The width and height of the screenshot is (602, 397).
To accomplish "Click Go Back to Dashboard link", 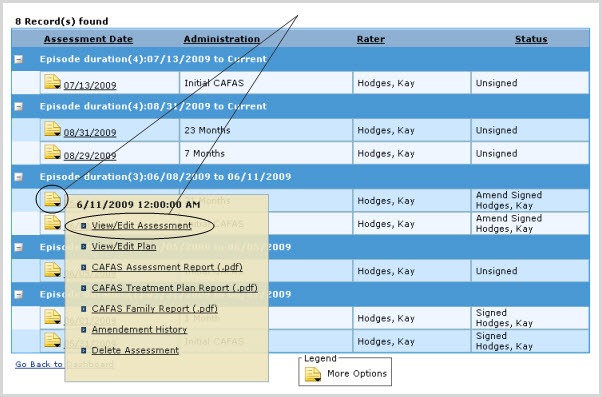I will tap(64, 364).
